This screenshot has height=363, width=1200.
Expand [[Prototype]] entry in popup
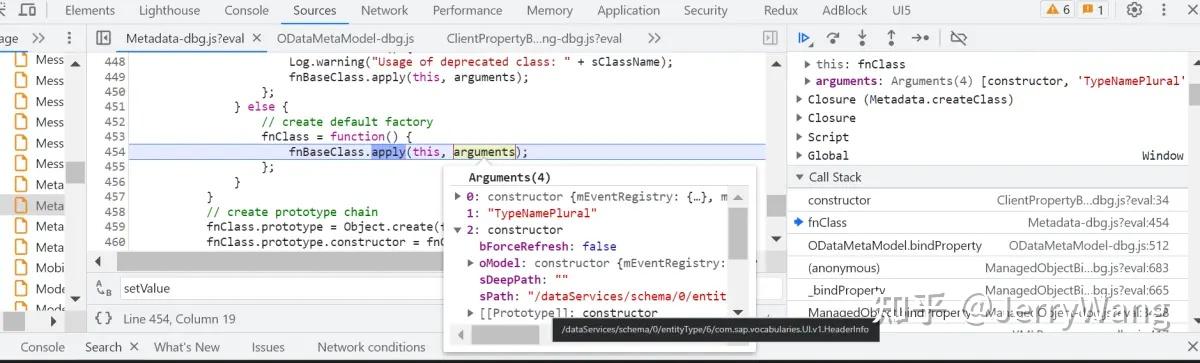click(471, 313)
